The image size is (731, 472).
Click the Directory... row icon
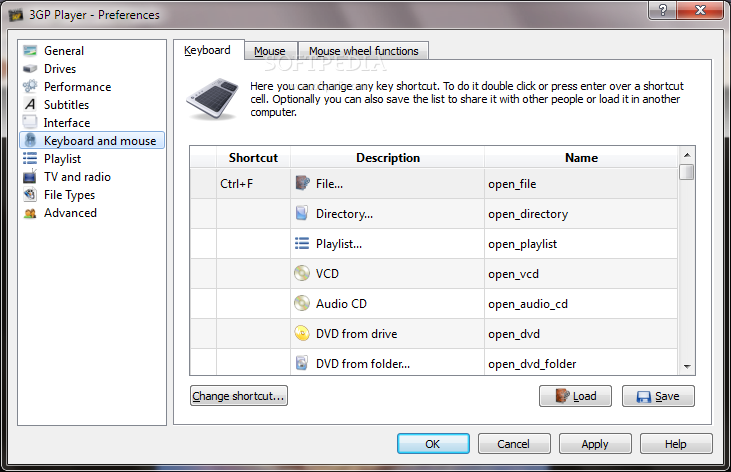pos(302,213)
